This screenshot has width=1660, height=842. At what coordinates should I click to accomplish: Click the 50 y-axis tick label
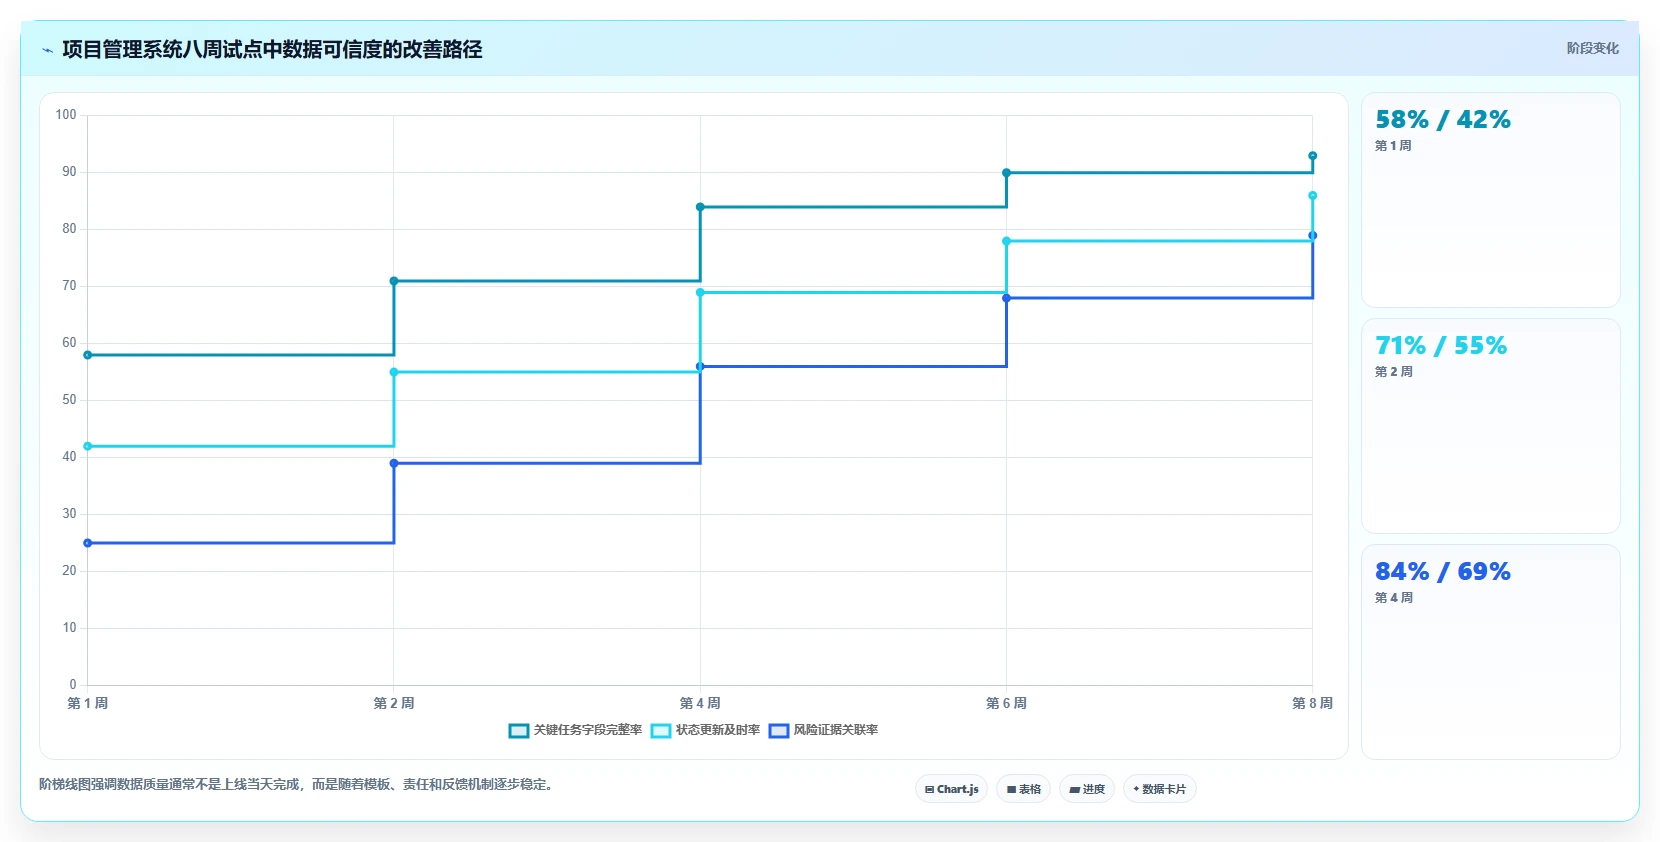pos(69,400)
